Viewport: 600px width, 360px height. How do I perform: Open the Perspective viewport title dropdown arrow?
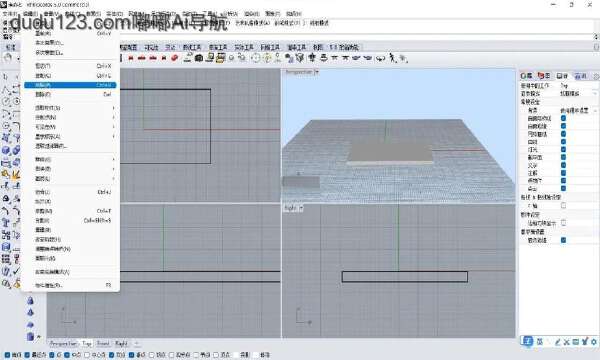(x=316, y=72)
